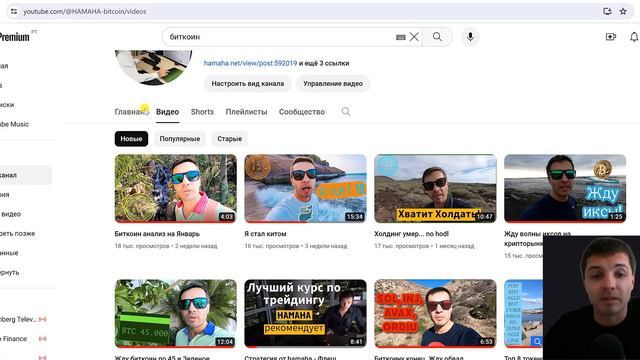Viewport: 640px width, 360px height.
Task: Start voice search with the microphone icon
Action: pyautogui.click(x=470, y=37)
